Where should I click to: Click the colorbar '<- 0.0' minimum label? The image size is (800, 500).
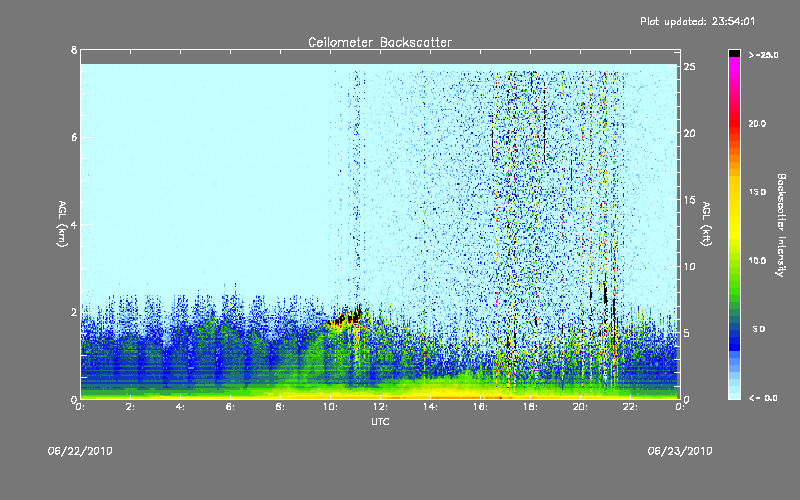coord(763,398)
